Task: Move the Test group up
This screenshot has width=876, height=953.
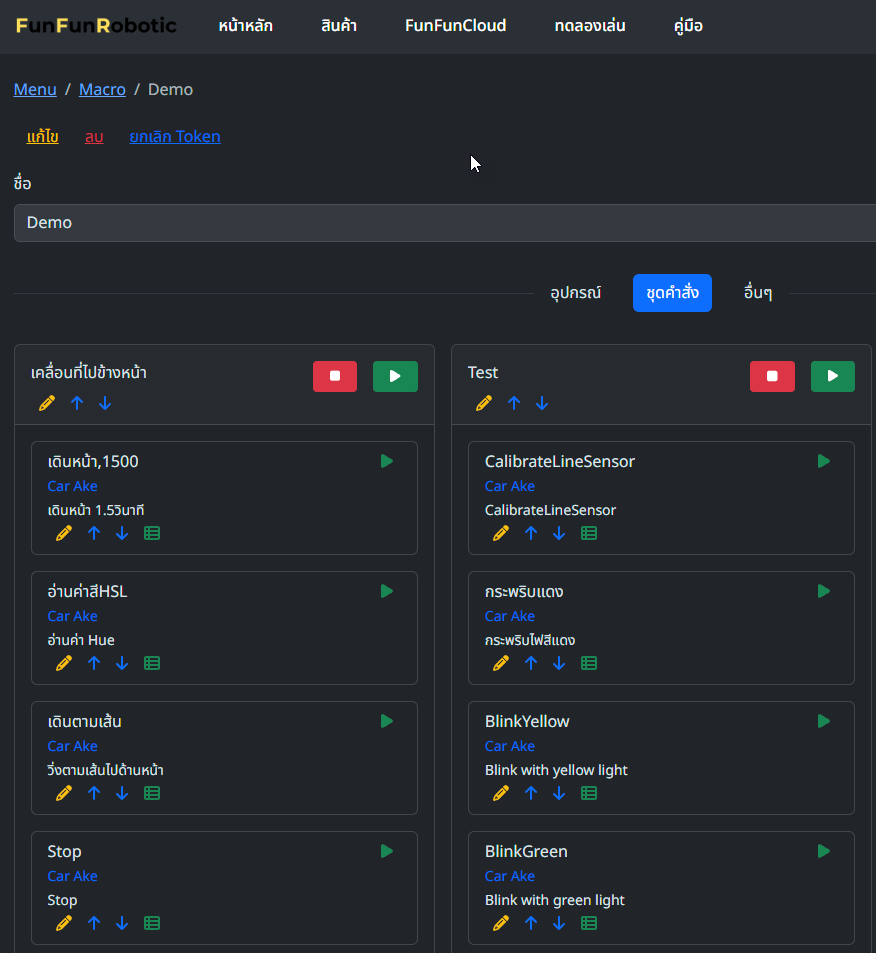Action: coord(514,403)
